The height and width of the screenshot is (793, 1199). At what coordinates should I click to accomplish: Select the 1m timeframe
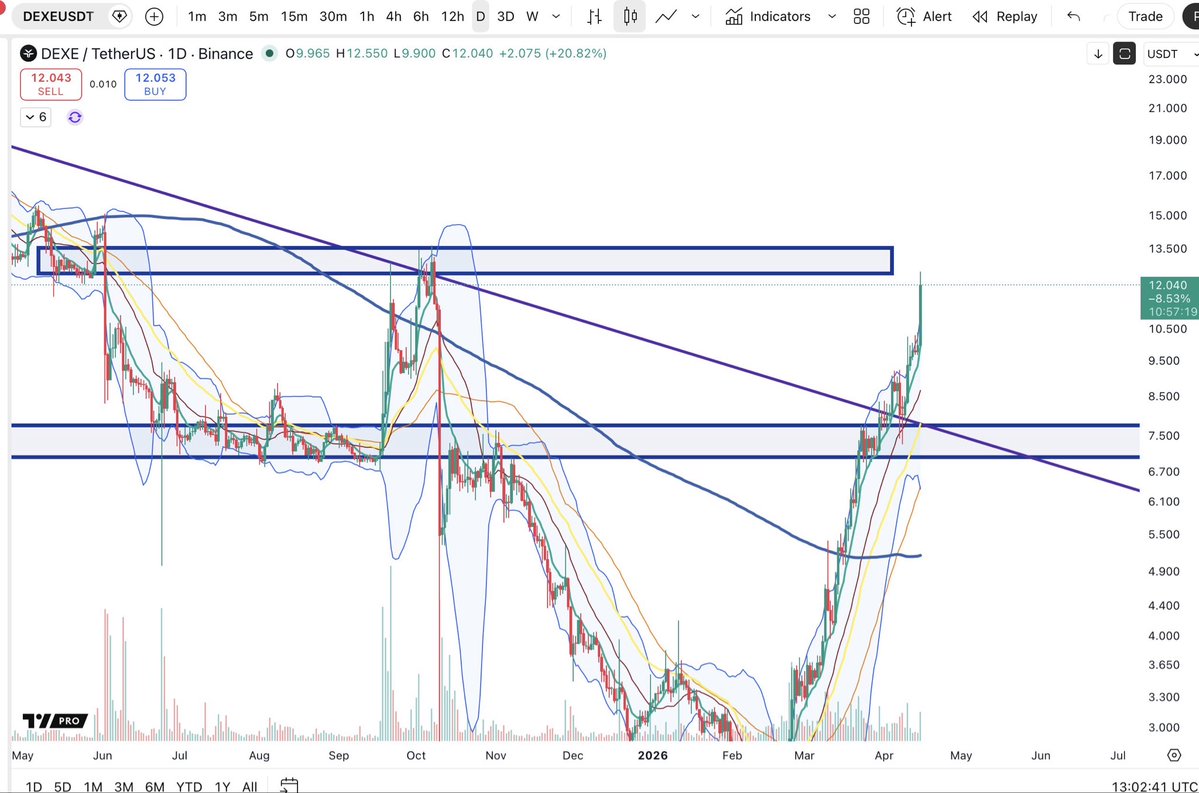point(197,16)
